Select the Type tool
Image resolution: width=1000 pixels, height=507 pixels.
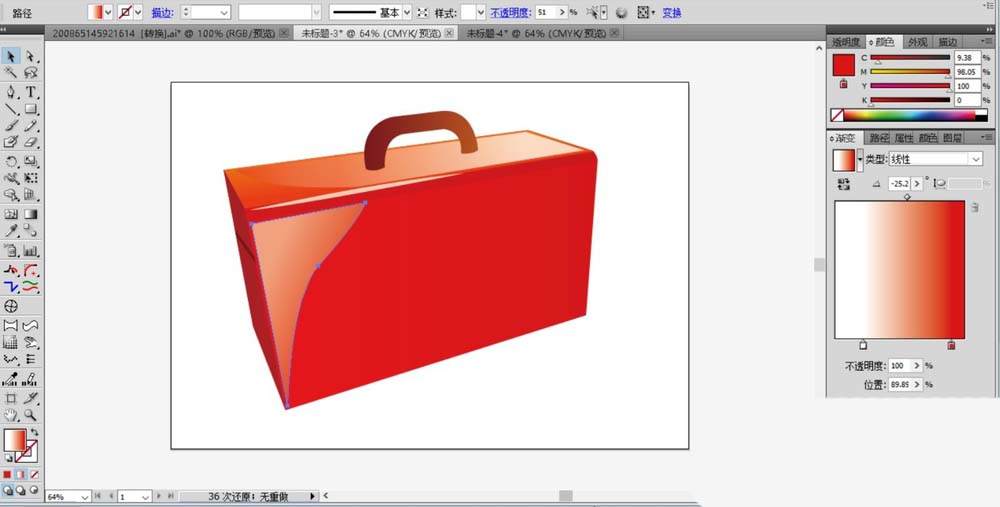tap(31, 92)
